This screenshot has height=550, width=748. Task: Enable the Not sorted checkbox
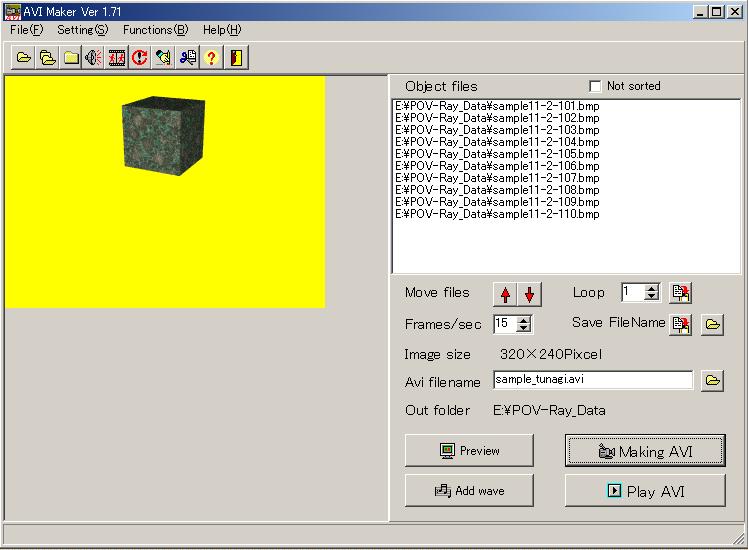coord(595,86)
